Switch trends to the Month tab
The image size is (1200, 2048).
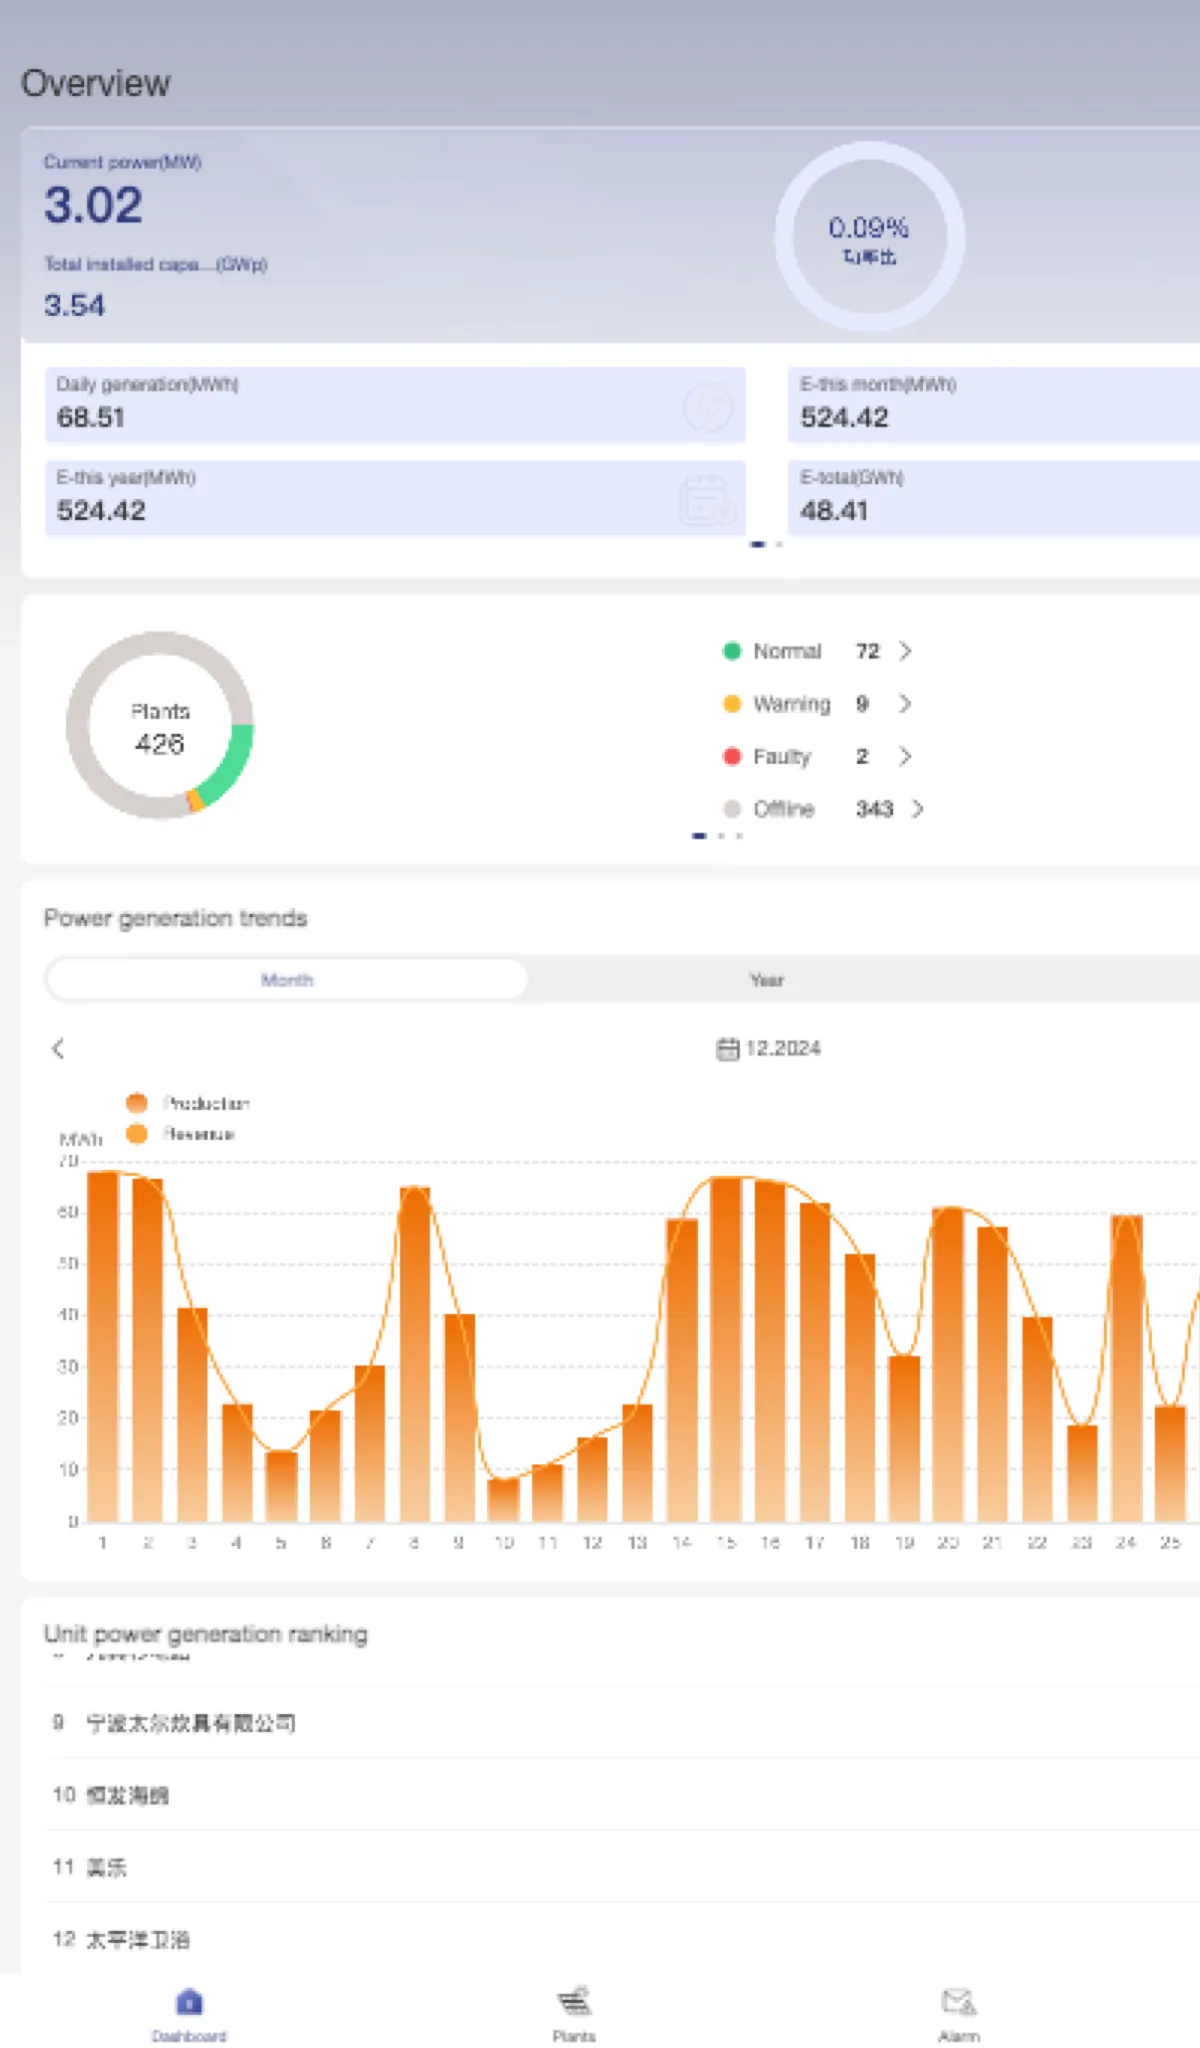(x=287, y=979)
